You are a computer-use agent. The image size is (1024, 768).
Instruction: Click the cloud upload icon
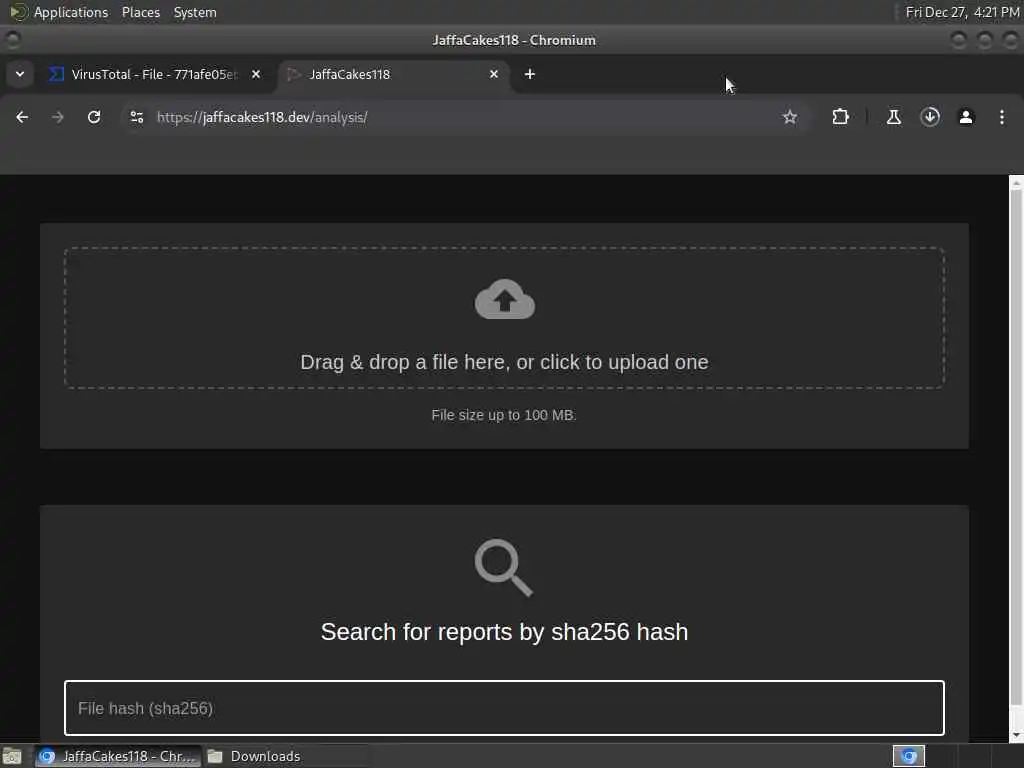(505, 299)
